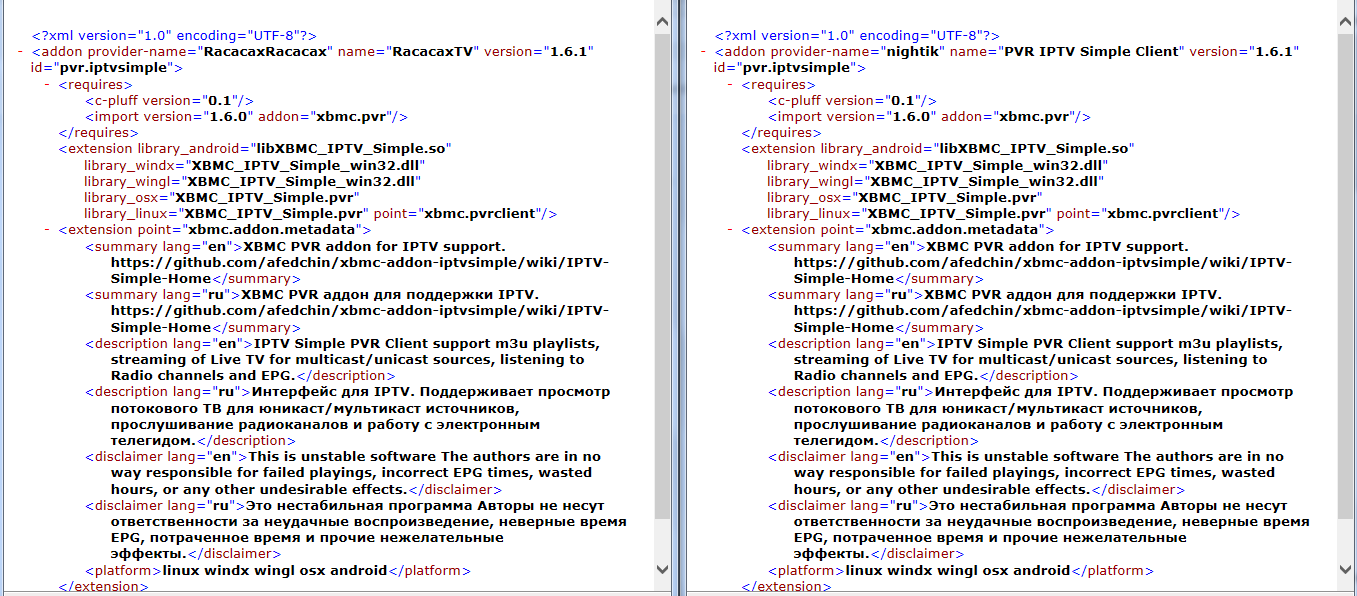Collapse the xbmc.addon.metadata extension in right pane
Image resolution: width=1357 pixels, height=596 pixels.
(x=730, y=230)
